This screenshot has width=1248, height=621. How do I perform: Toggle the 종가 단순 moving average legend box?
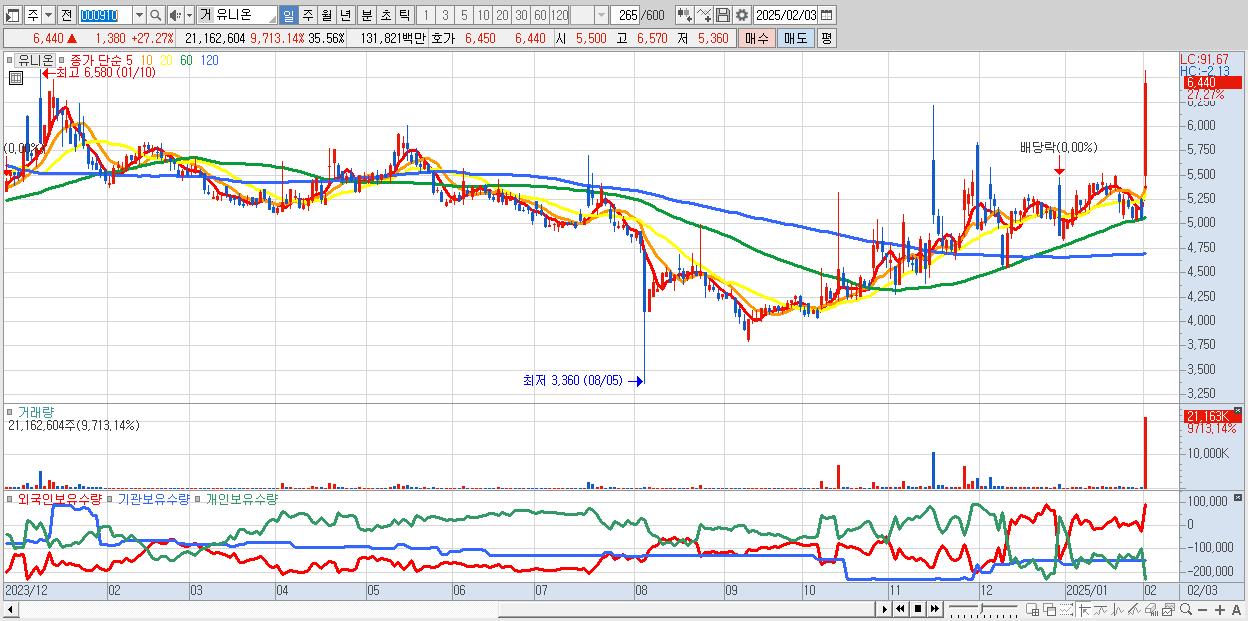click(61, 60)
